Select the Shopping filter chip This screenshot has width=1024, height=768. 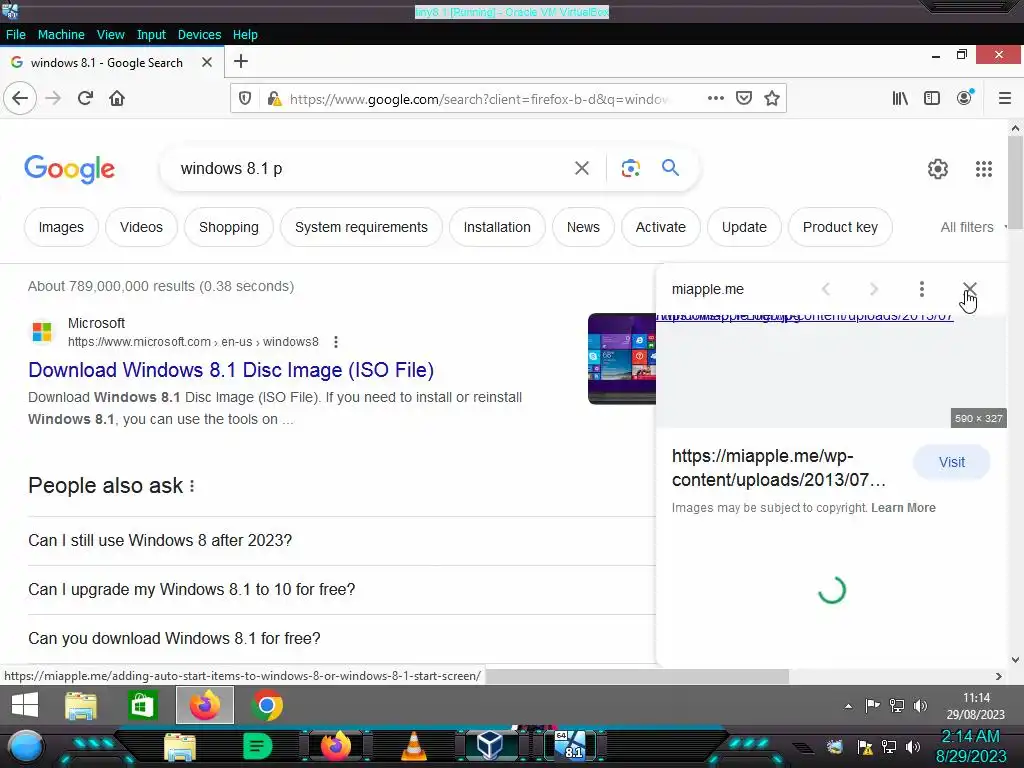click(x=229, y=227)
